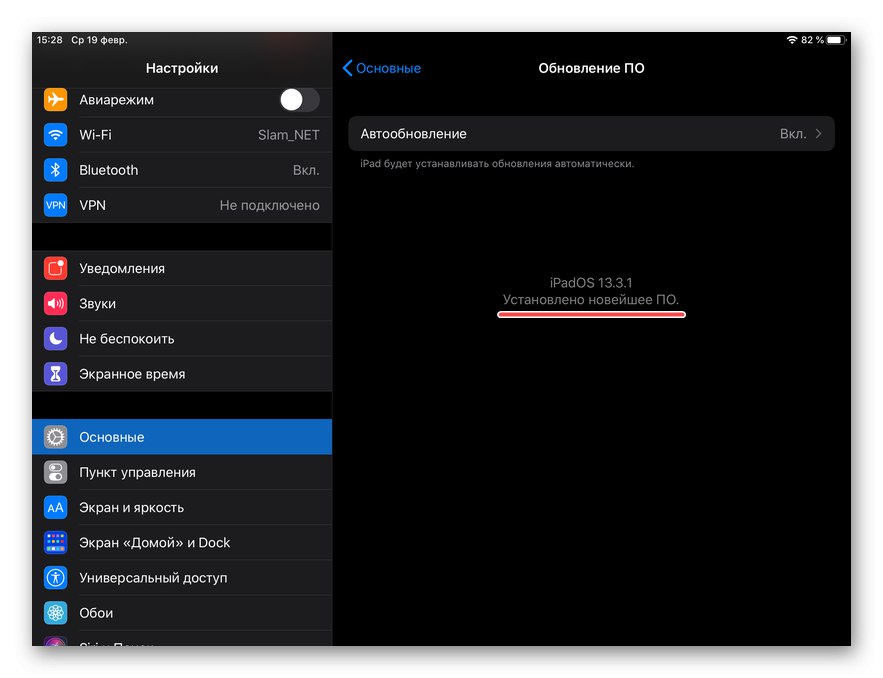Tap the Airplane mode icon
883x678 pixels.
[55, 100]
